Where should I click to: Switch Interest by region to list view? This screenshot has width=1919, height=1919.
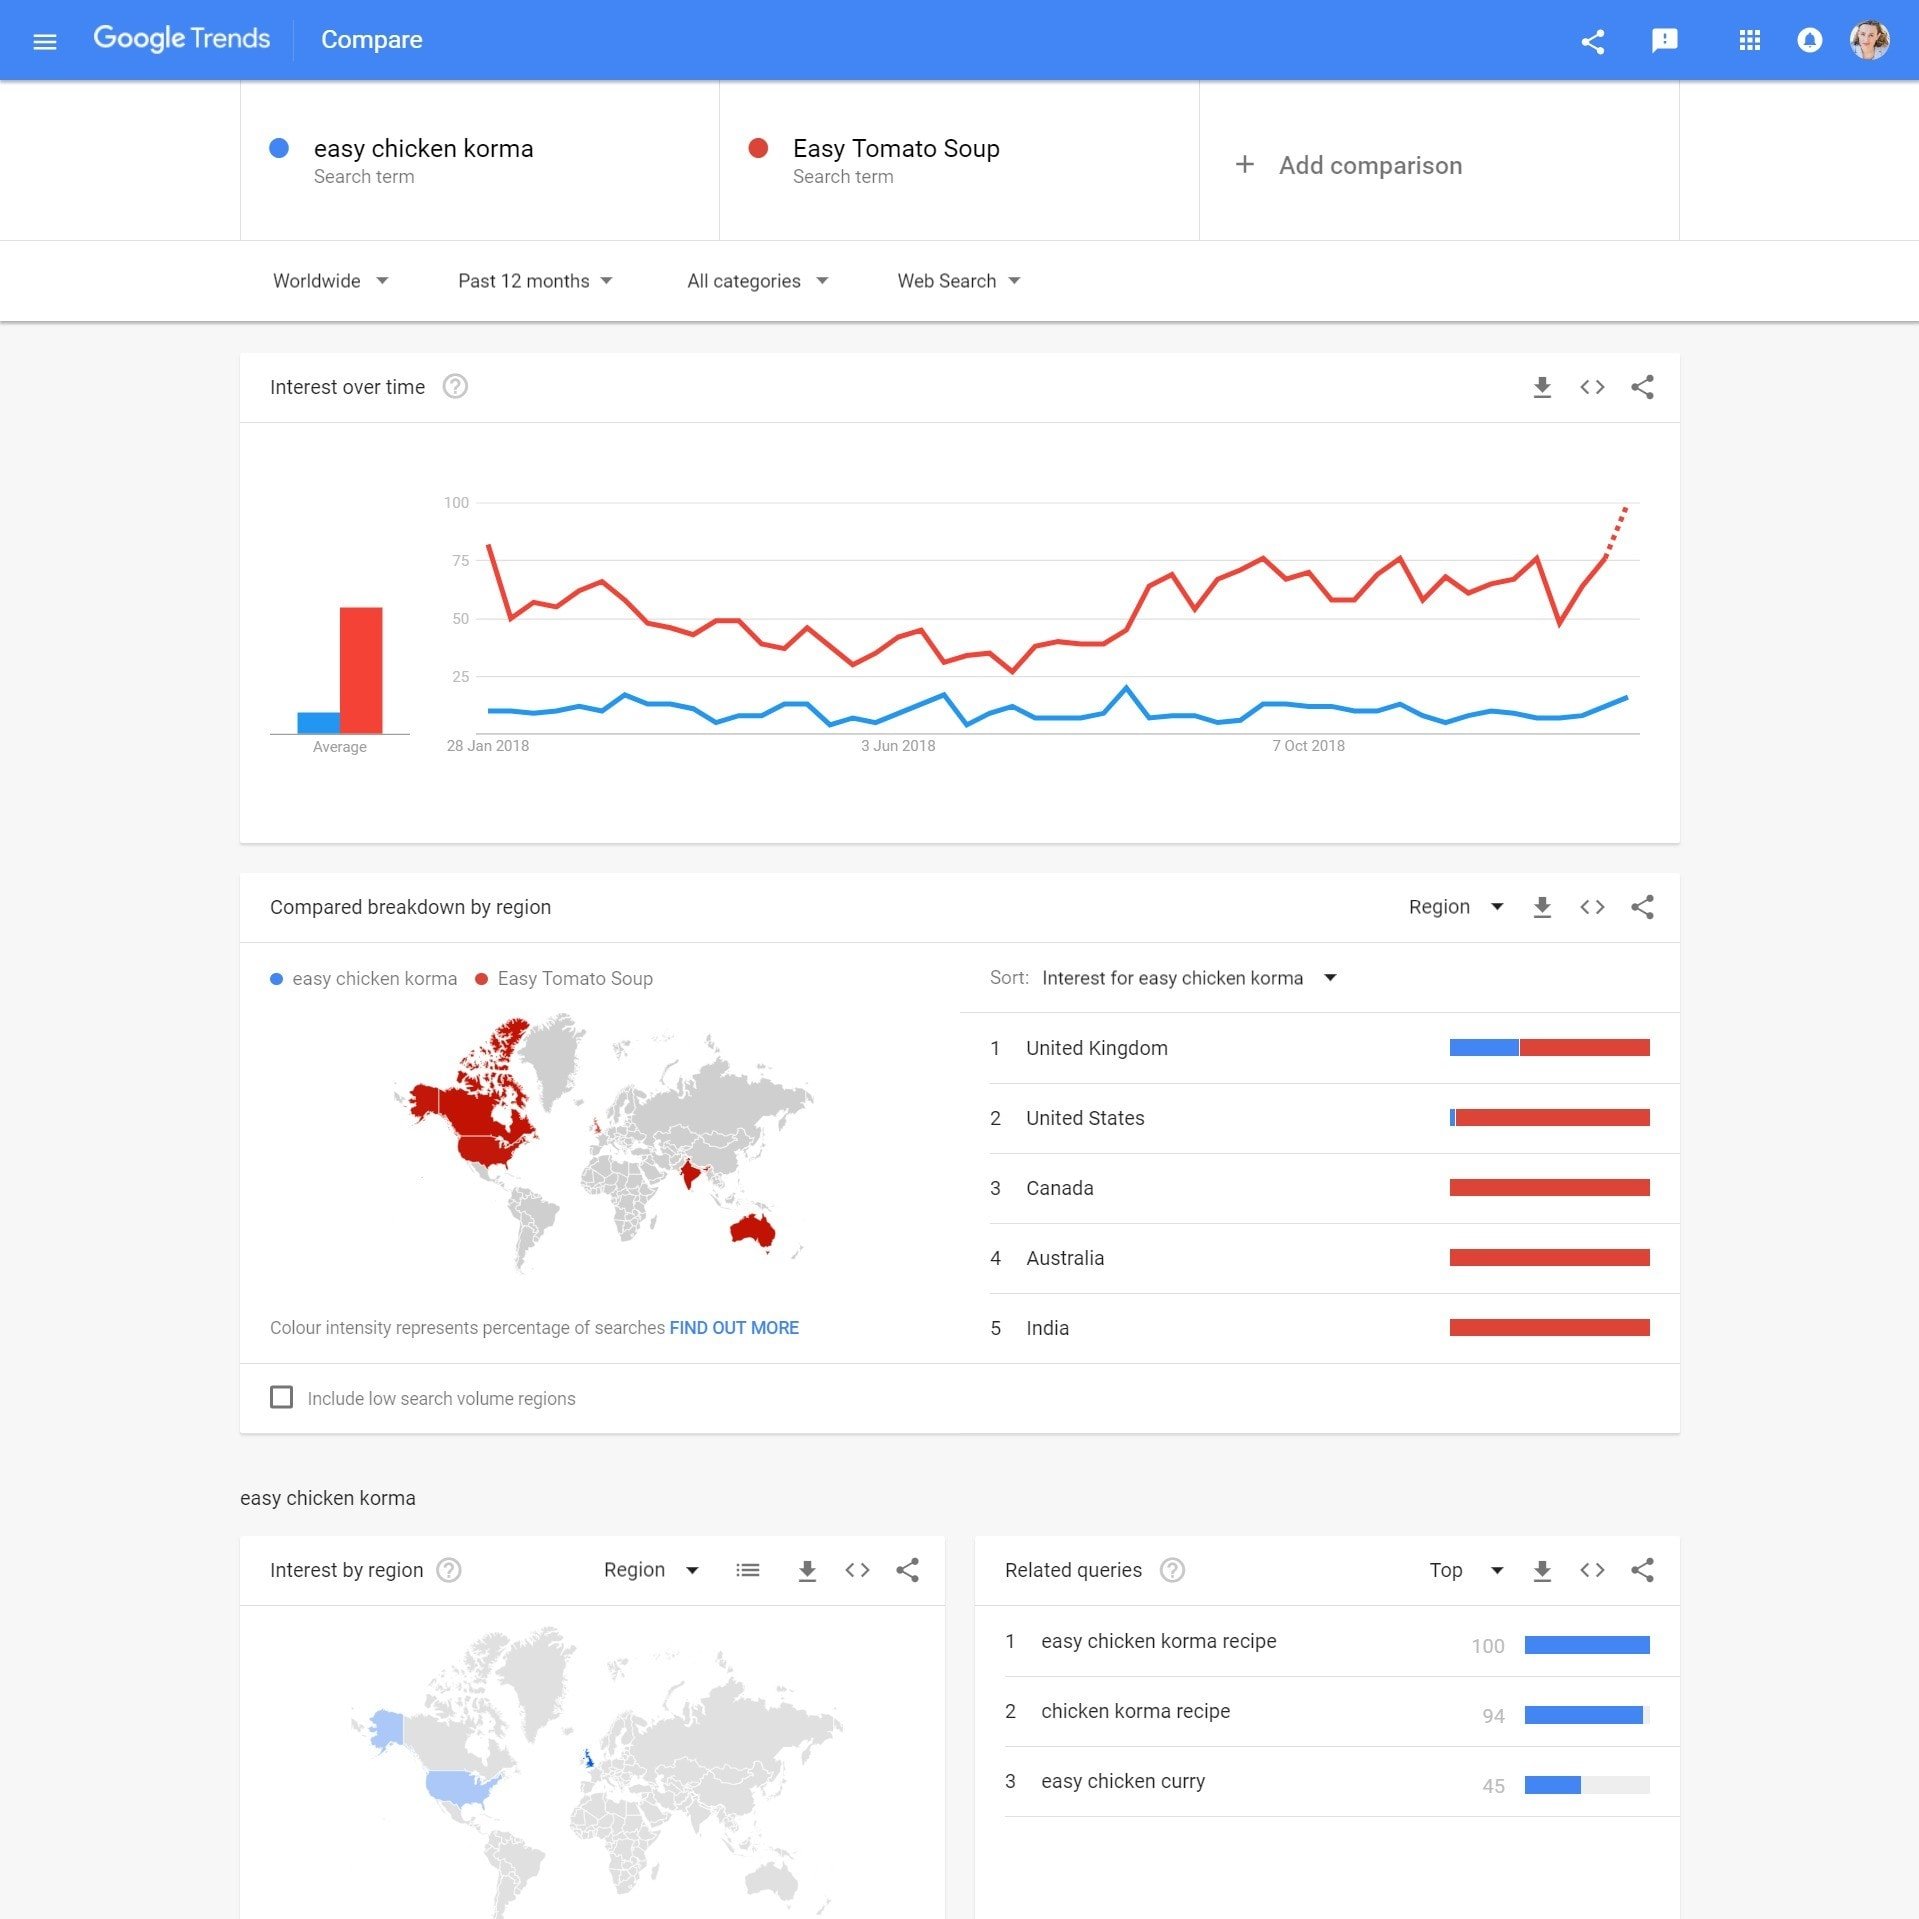click(747, 1570)
